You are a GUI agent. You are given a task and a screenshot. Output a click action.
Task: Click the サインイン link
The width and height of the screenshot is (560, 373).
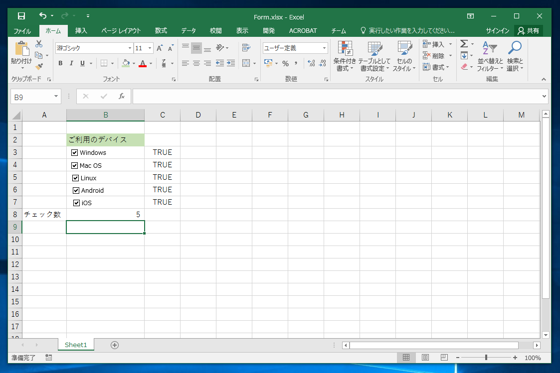pyautogui.click(x=497, y=31)
